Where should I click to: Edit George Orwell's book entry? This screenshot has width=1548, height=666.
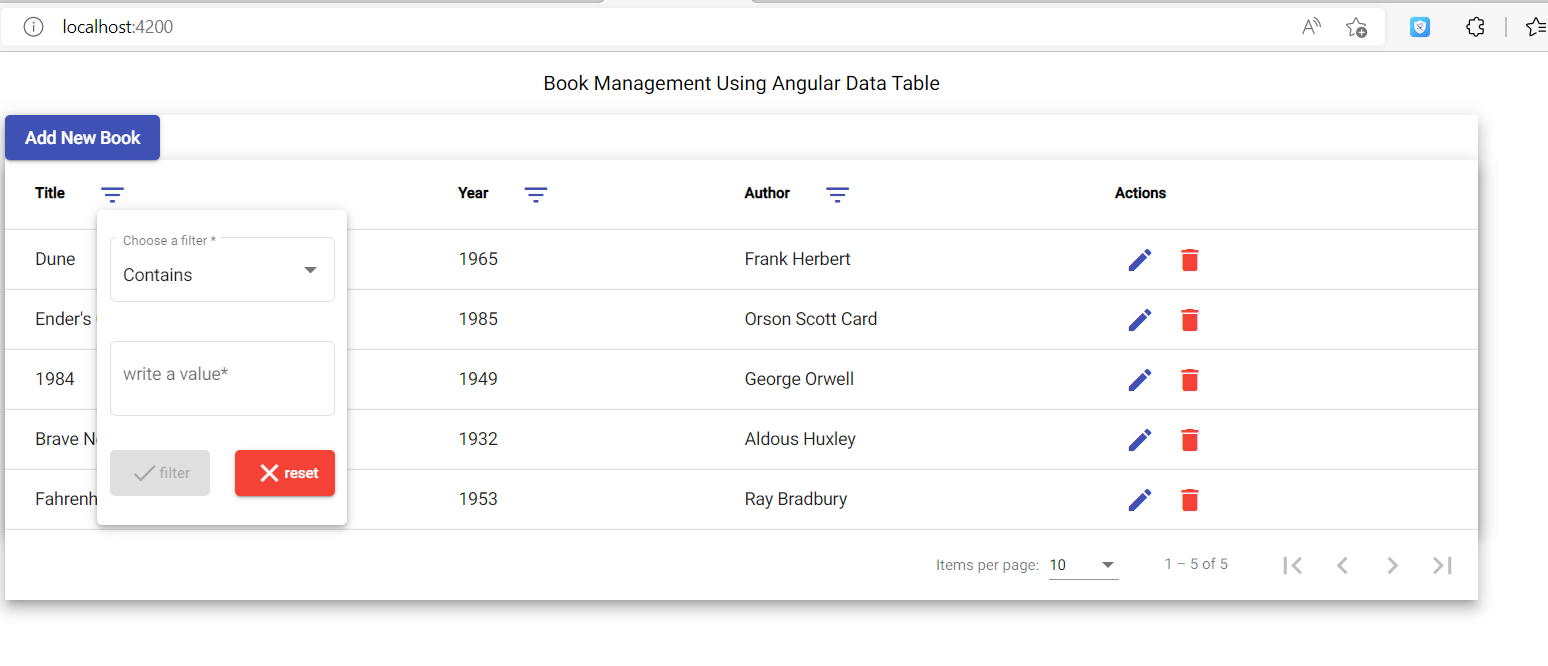(1139, 379)
